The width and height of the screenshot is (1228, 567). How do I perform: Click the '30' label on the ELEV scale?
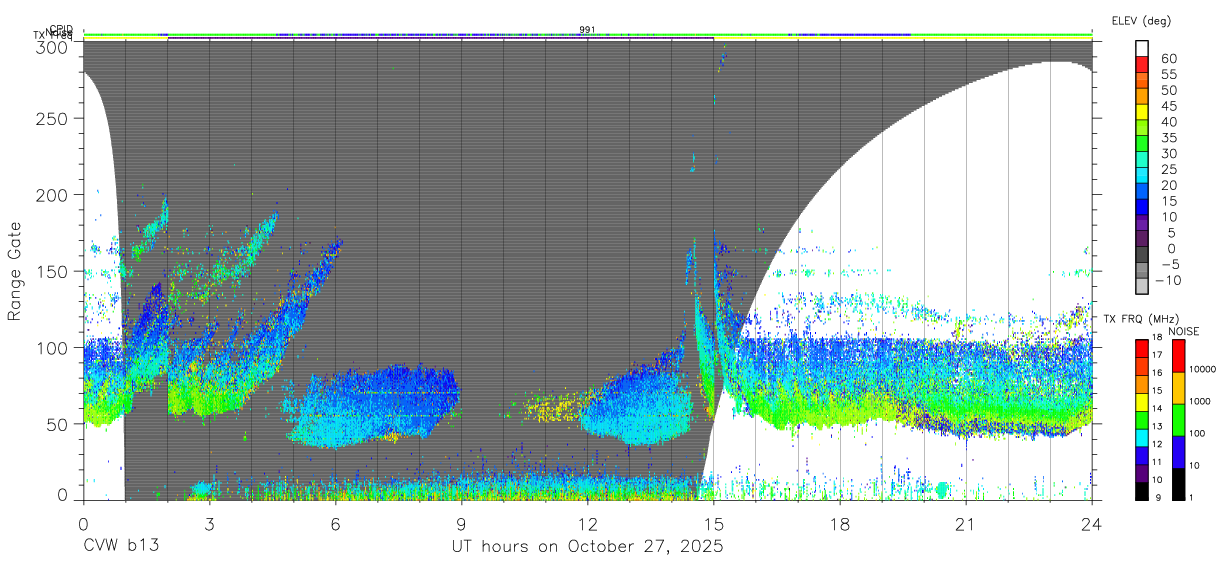1168,153
